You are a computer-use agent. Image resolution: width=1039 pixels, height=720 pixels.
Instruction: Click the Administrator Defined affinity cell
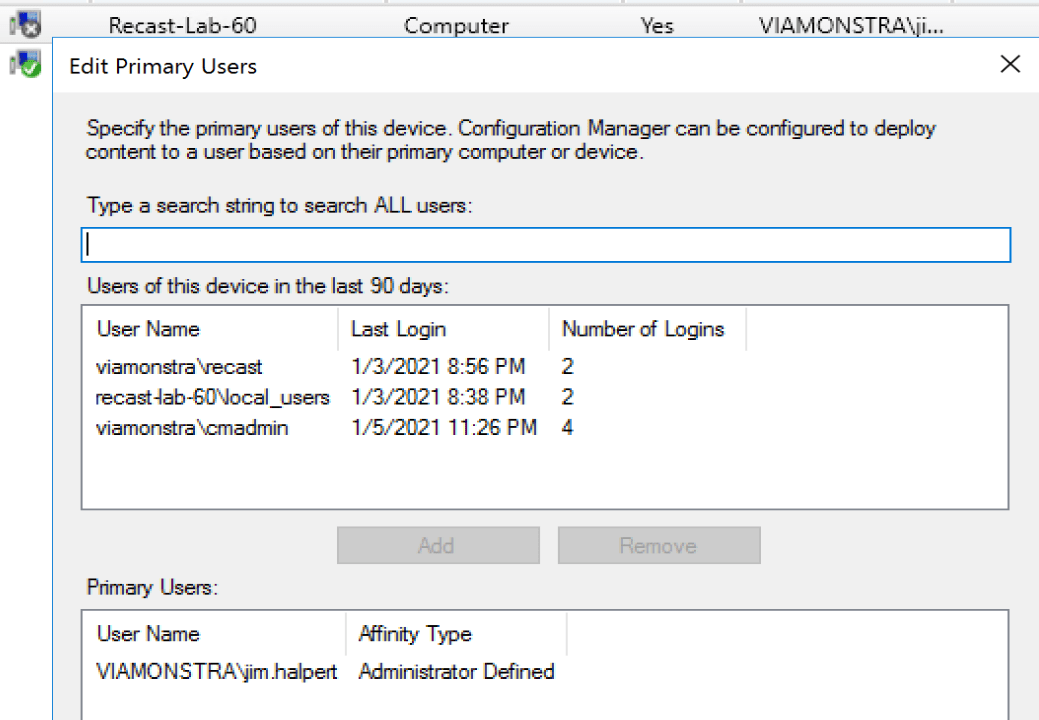456,672
